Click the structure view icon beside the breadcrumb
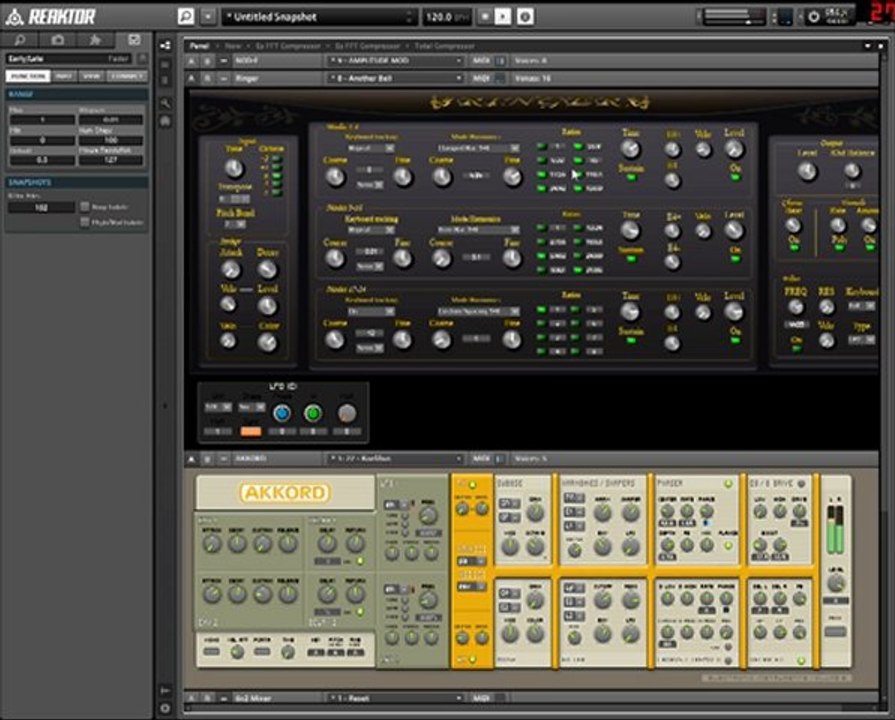895x720 pixels. (x=165, y=46)
